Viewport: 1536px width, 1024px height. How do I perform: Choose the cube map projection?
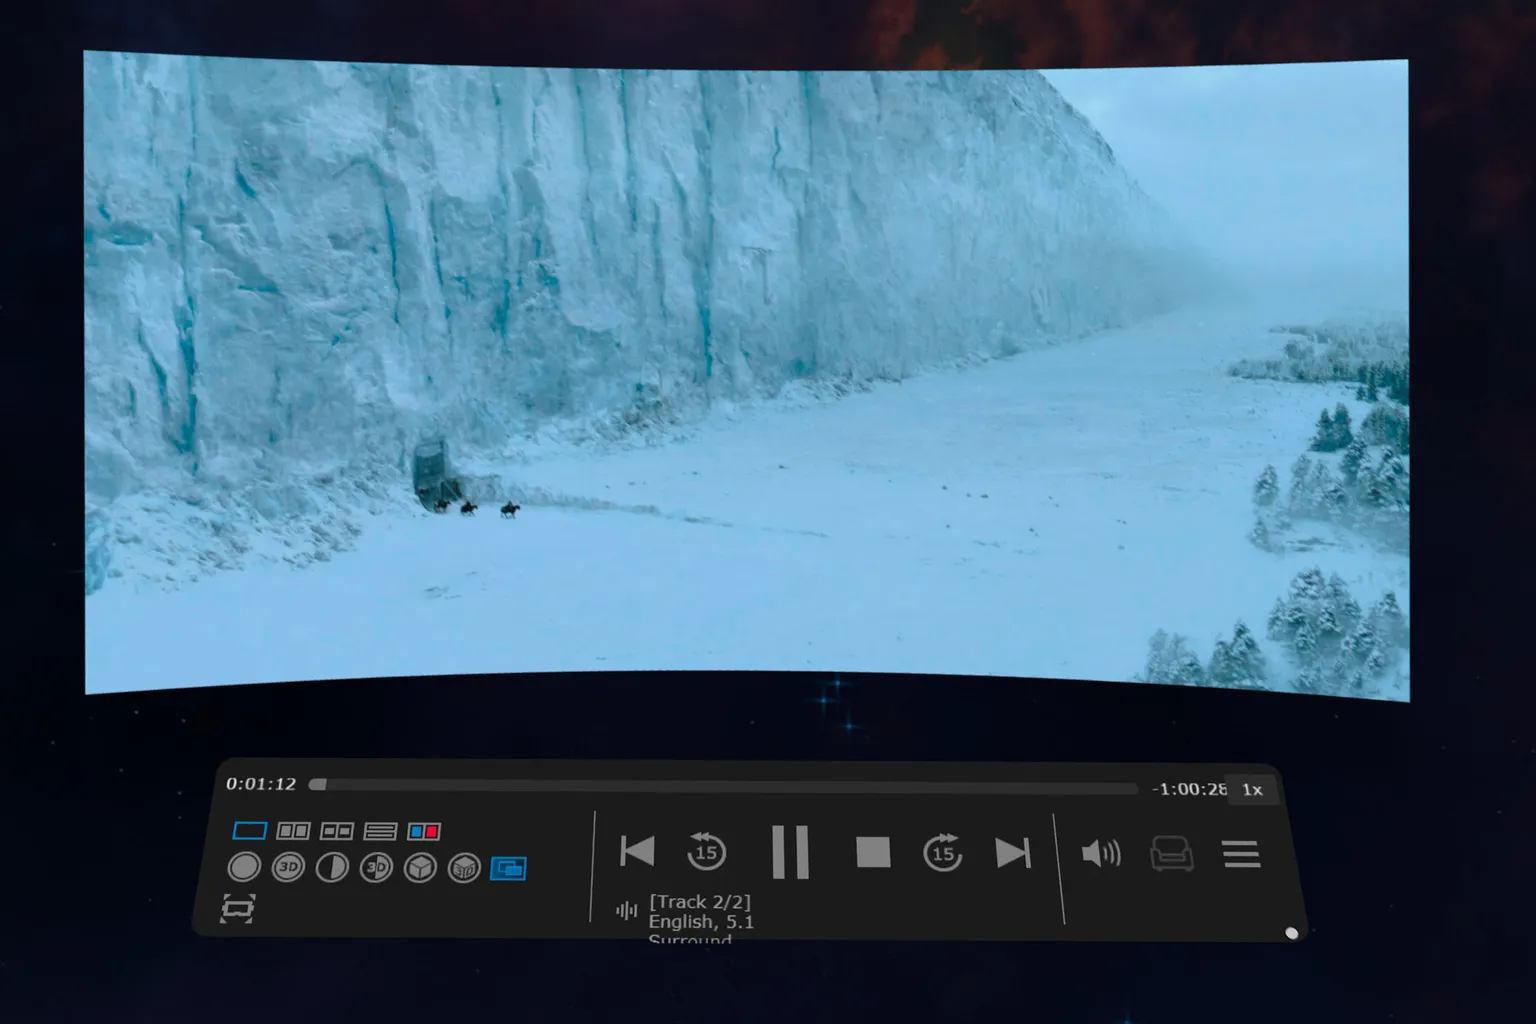(420, 867)
